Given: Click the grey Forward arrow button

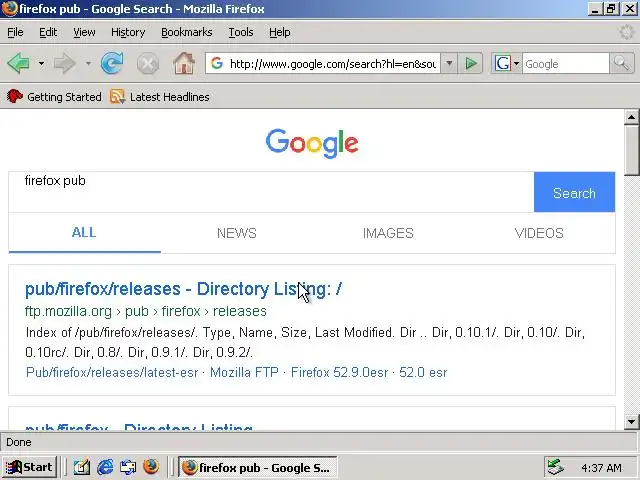Looking at the screenshot, I should [65, 64].
